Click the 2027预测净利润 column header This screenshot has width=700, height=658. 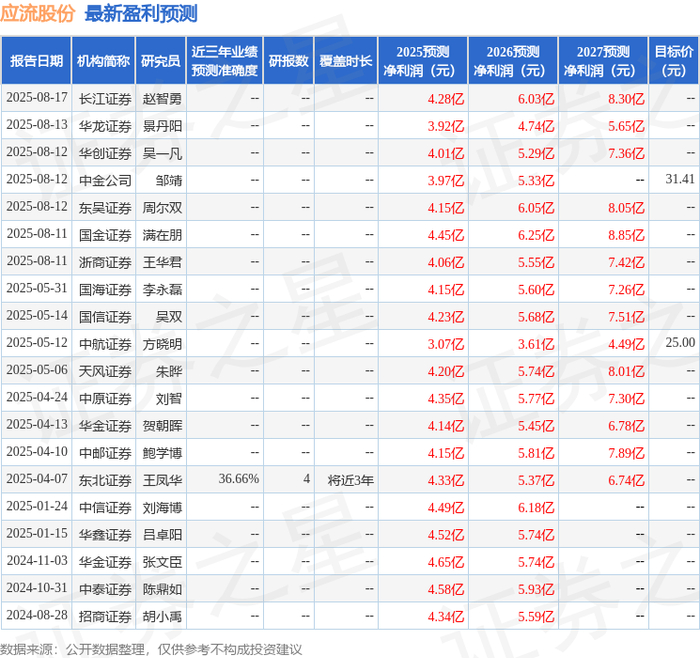[x=603, y=61]
